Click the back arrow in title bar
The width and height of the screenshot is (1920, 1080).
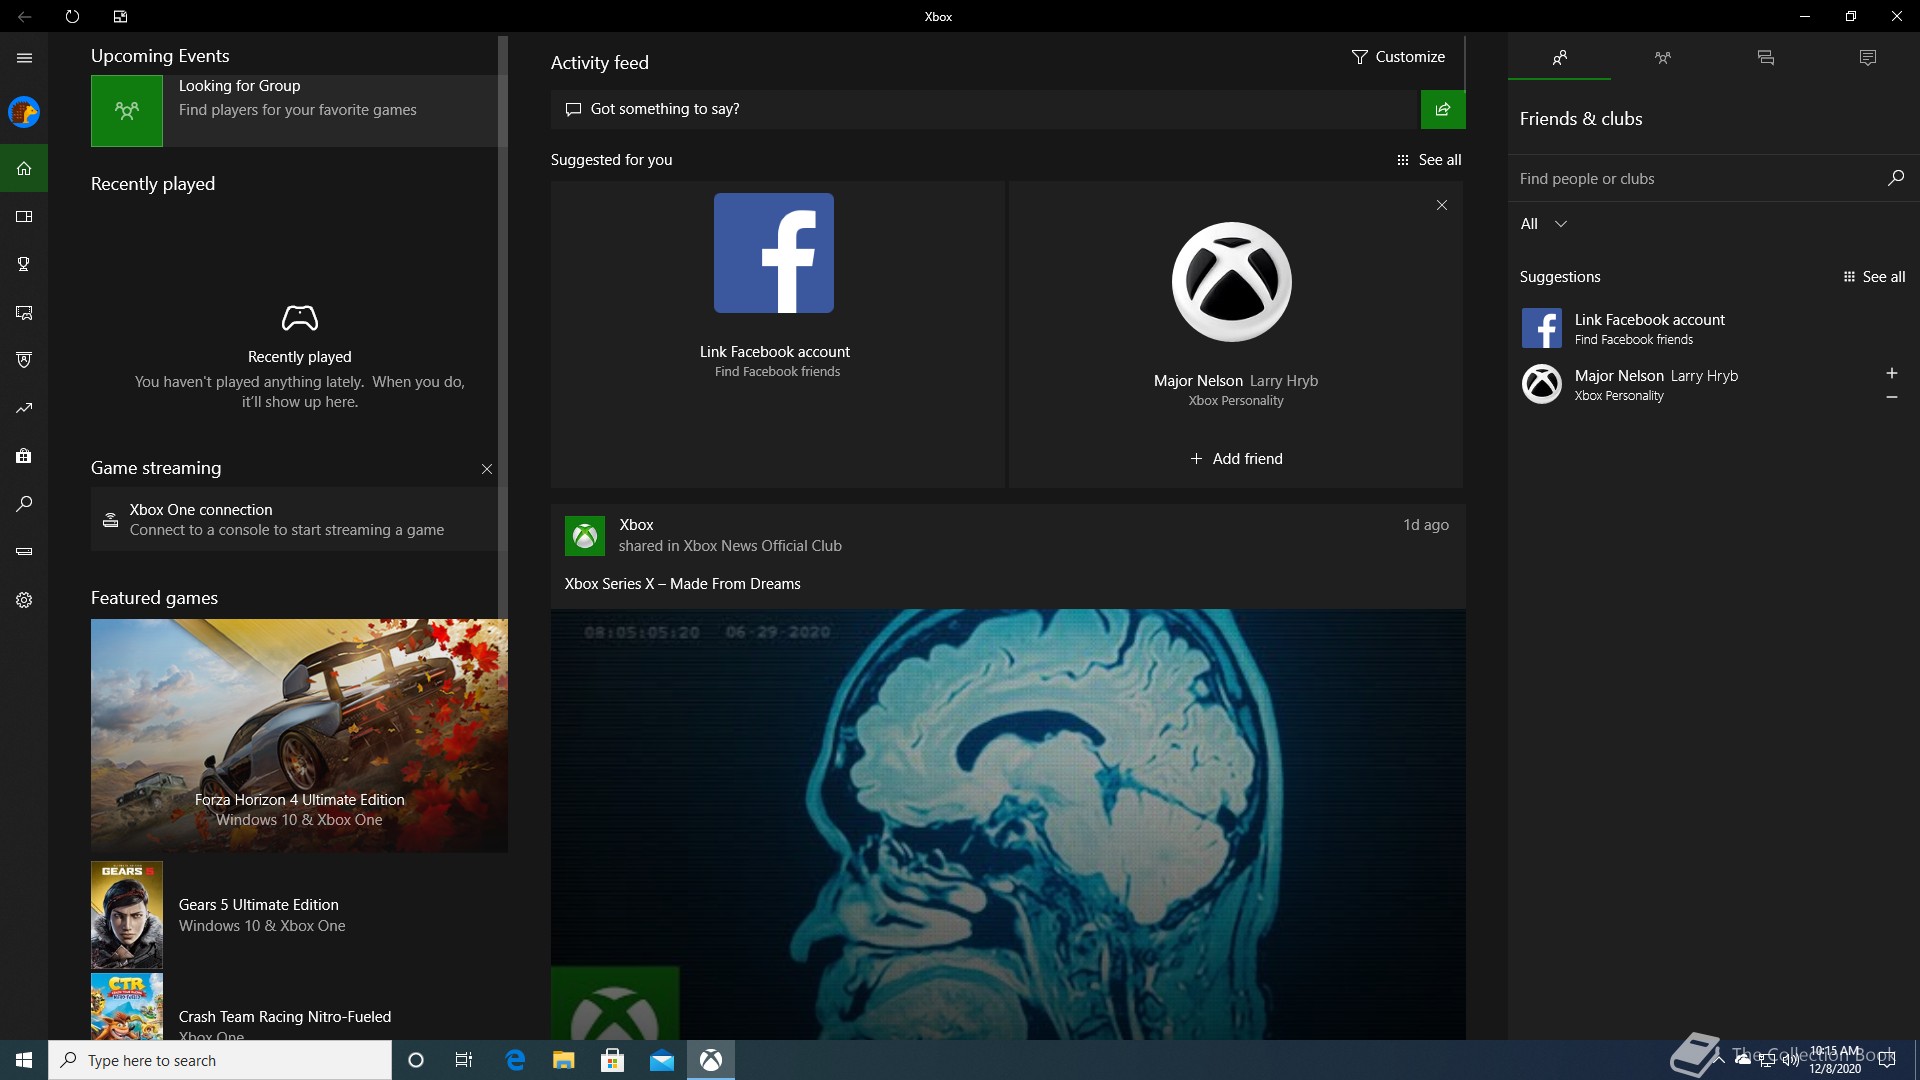(x=24, y=16)
